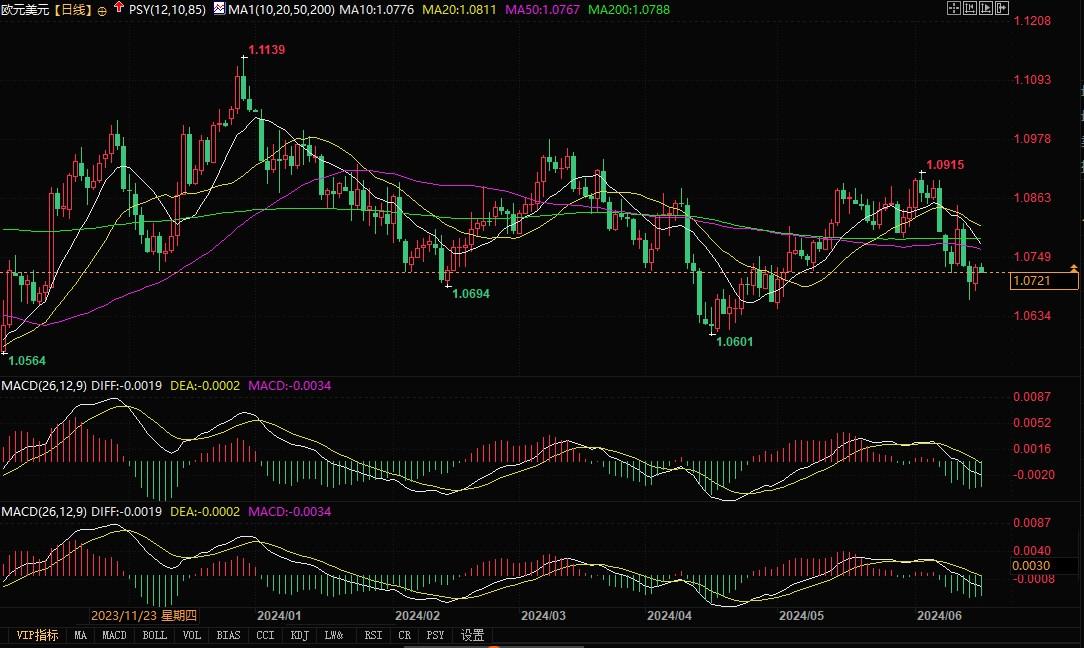Select the BOLL indicator
Viewport: 1084px width, 648px height.
(155, 634)
